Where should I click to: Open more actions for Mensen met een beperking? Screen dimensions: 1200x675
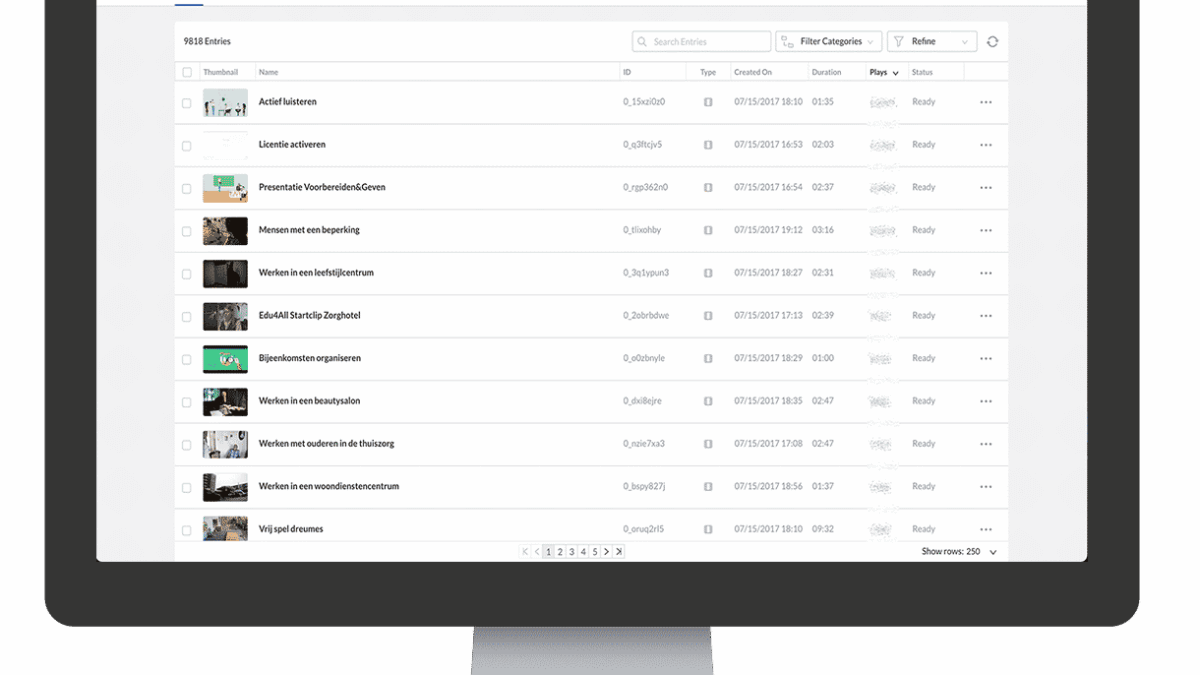point(986,230)
